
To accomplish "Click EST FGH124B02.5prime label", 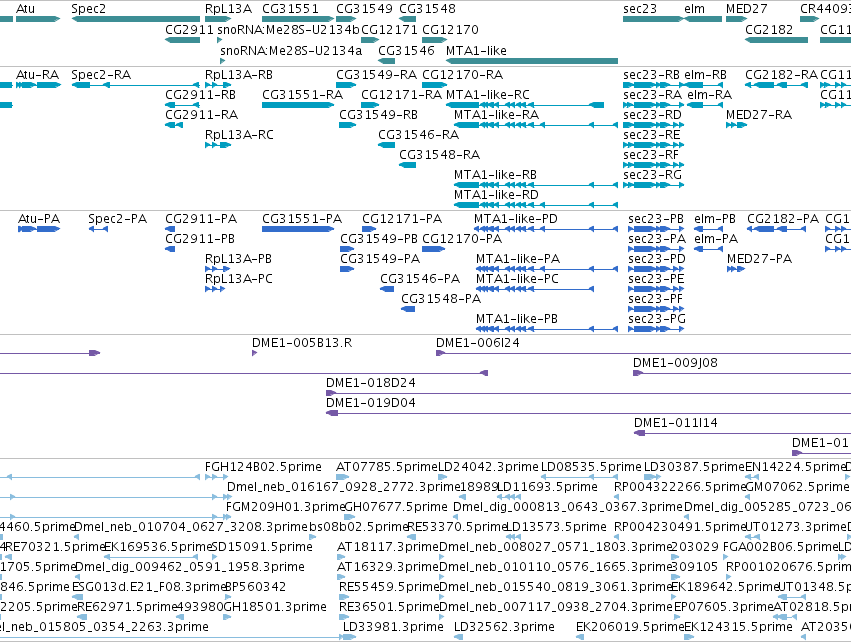I will tap(263, 467).
